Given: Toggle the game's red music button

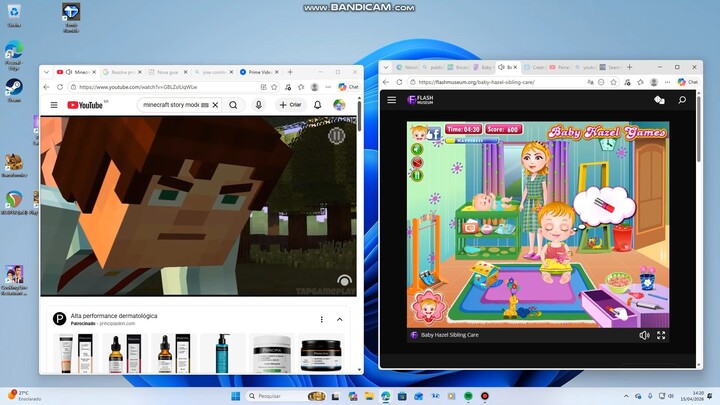Looking at the screenshot, I should coord(417,162).
